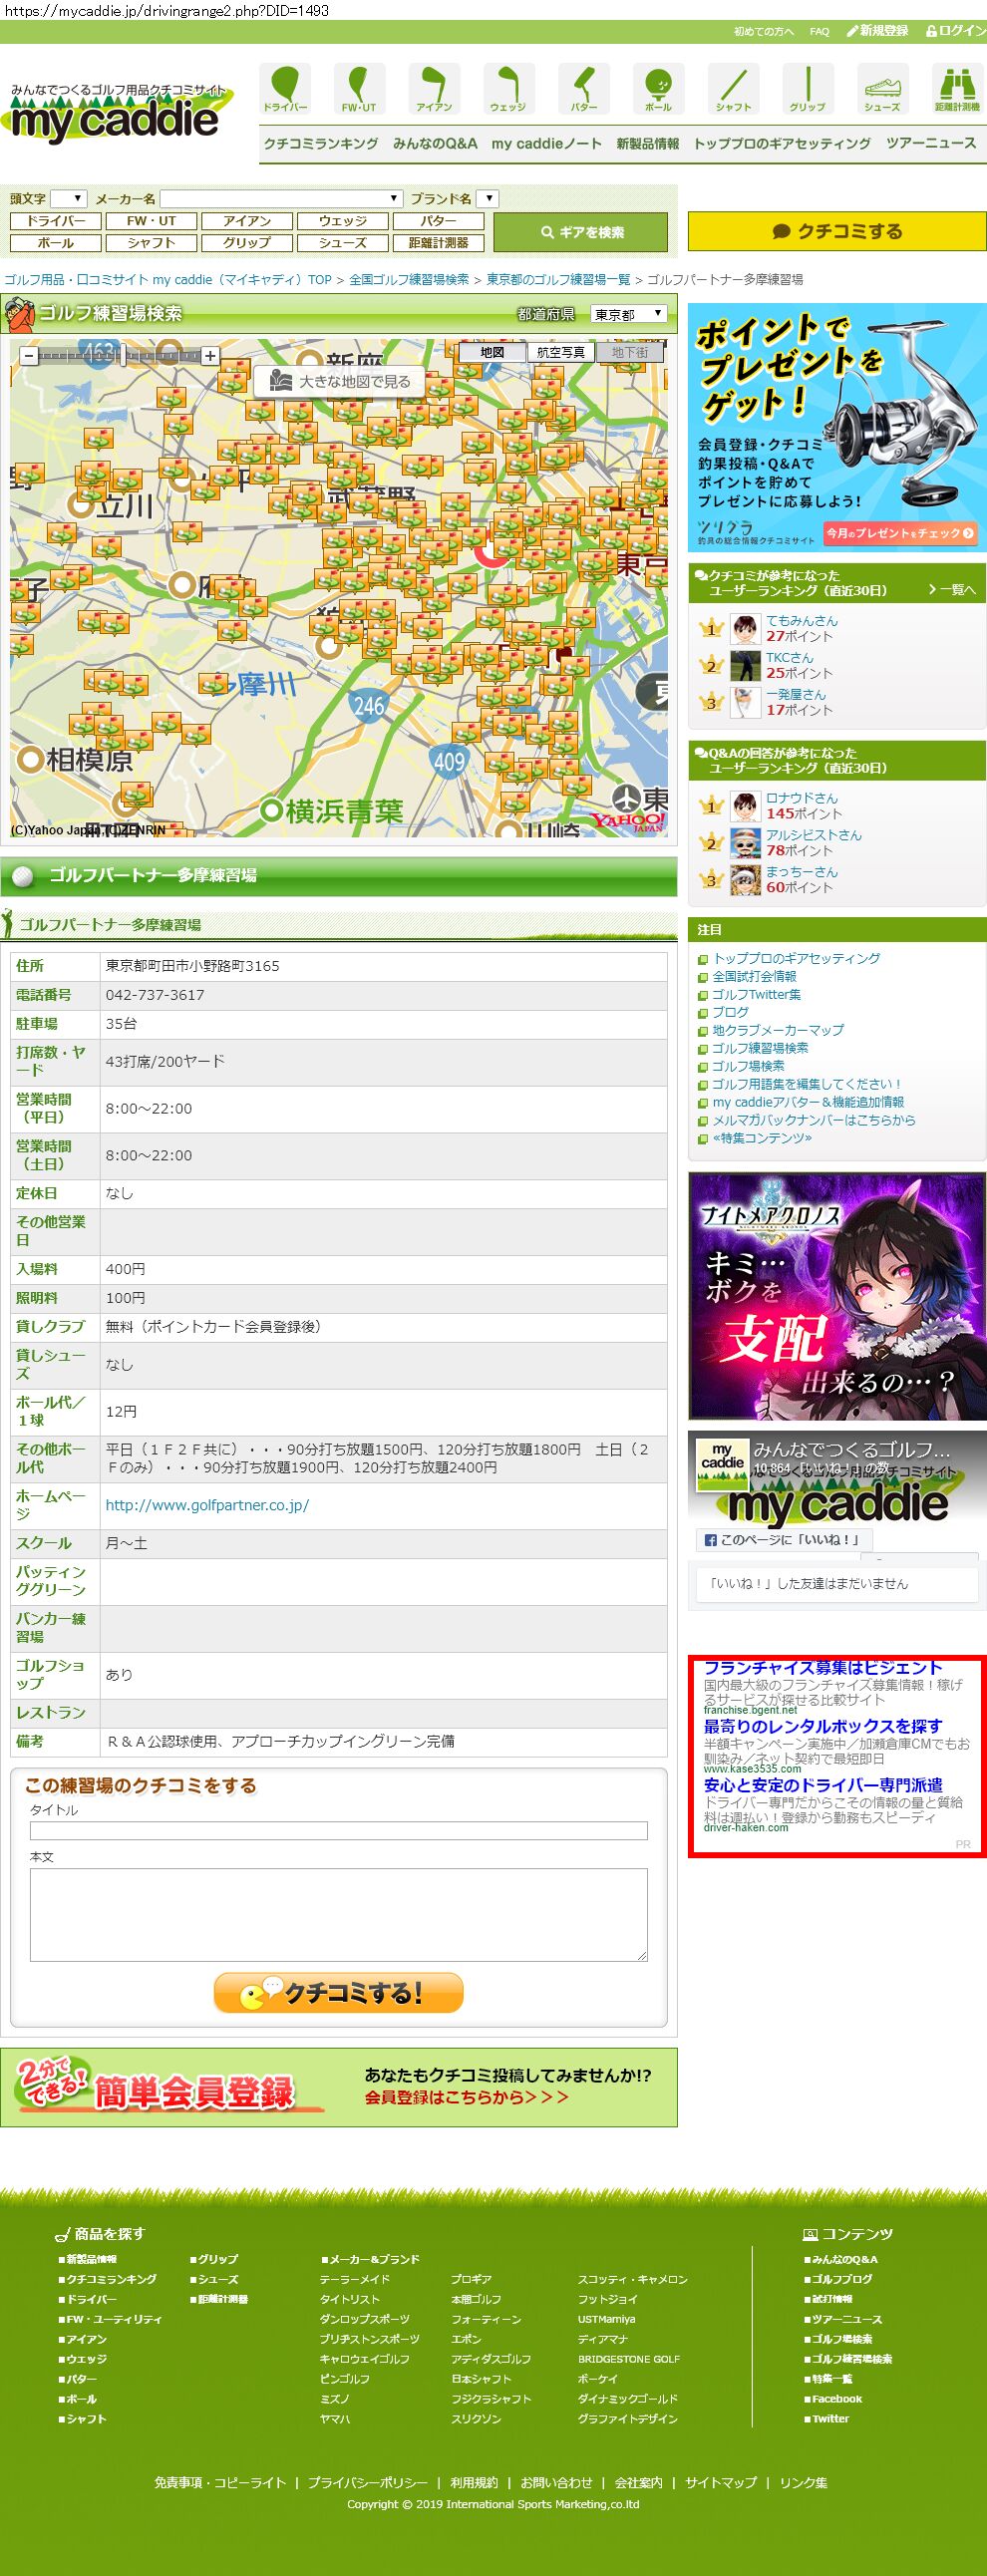Open フランチャイズ募集はビジェント ad link
Screen dimensions: 987x2576
click(823, 1667)
